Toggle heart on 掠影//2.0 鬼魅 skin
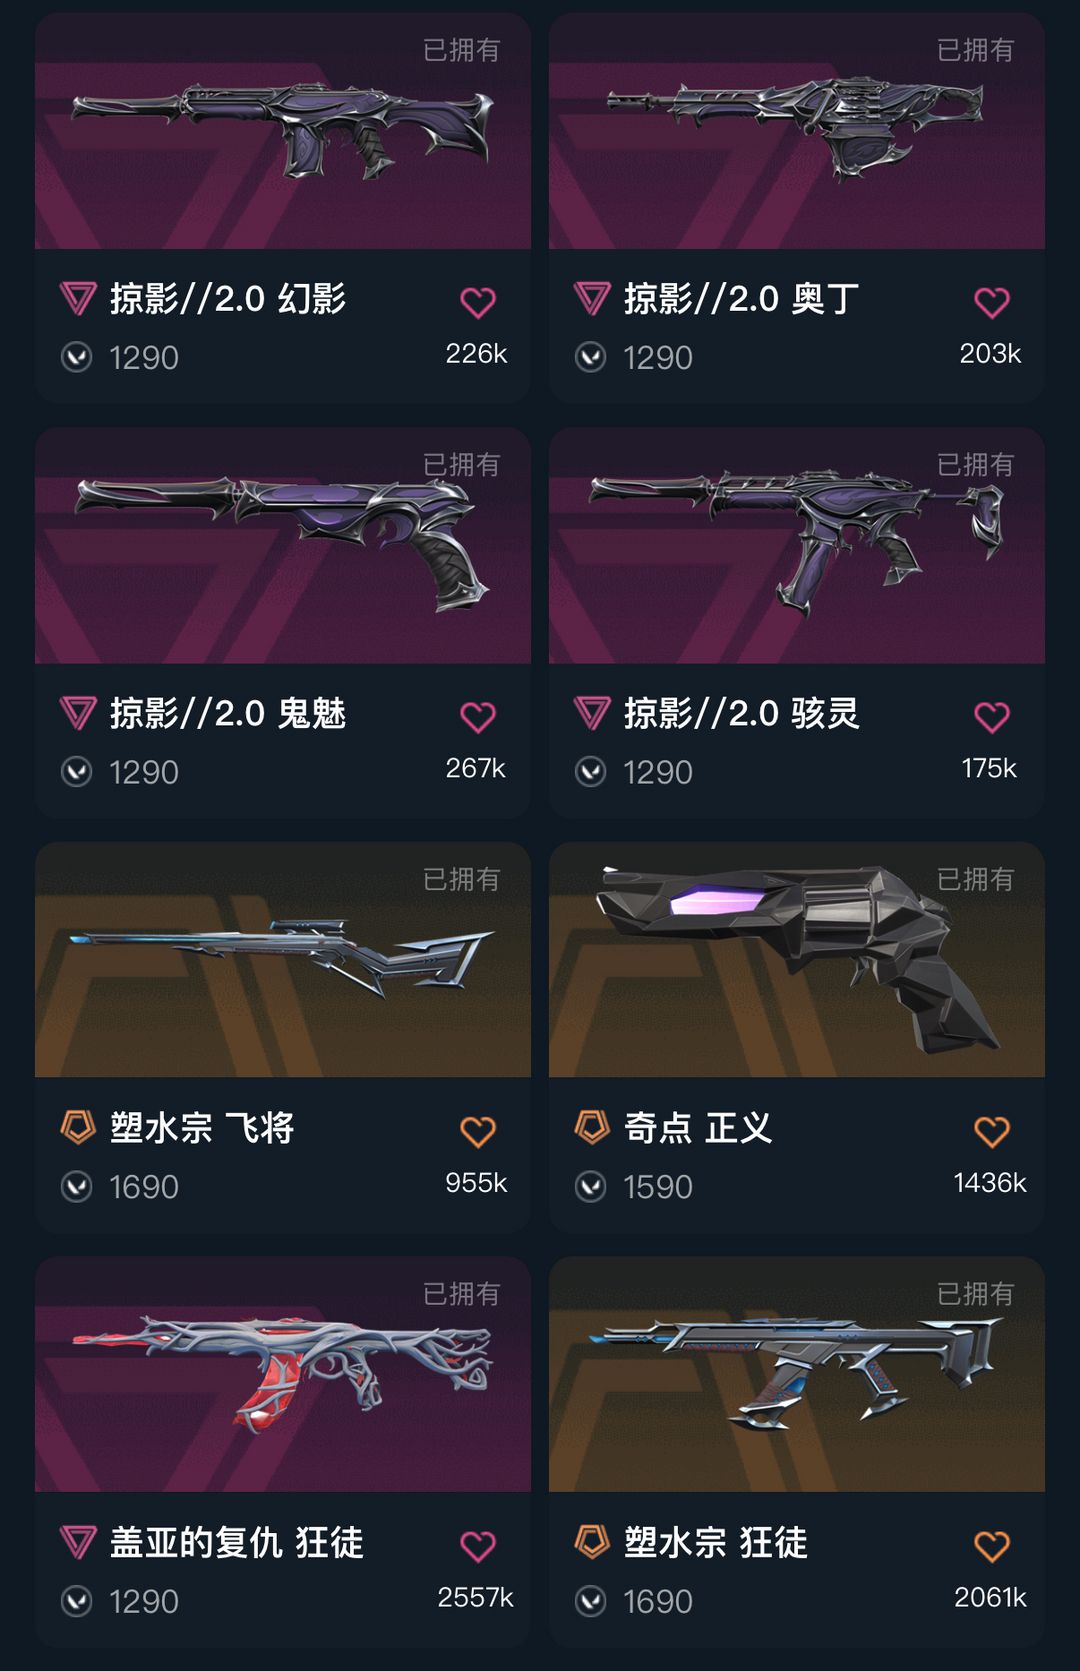 (478, 717)
